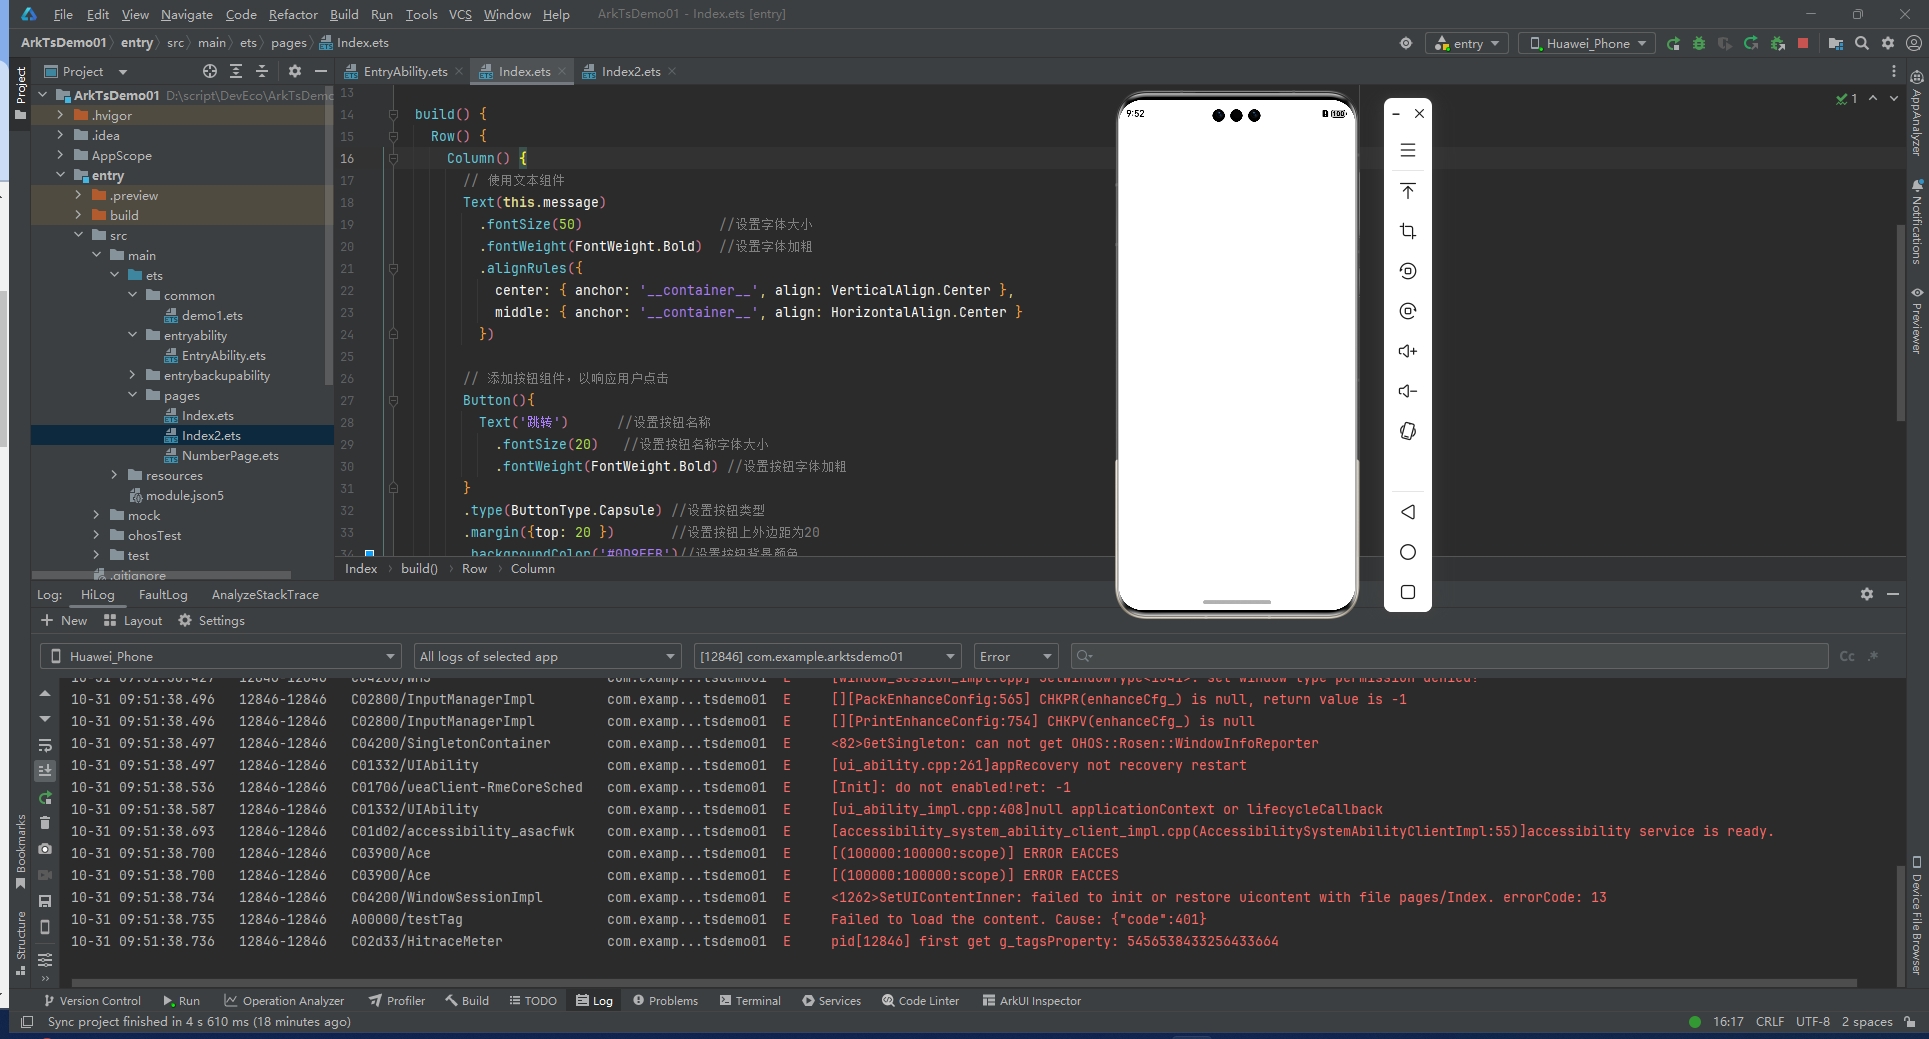1929x1039 pixels.
Task: Open IDE settings via the gear icon
Action: click(x=1888, y=43)
